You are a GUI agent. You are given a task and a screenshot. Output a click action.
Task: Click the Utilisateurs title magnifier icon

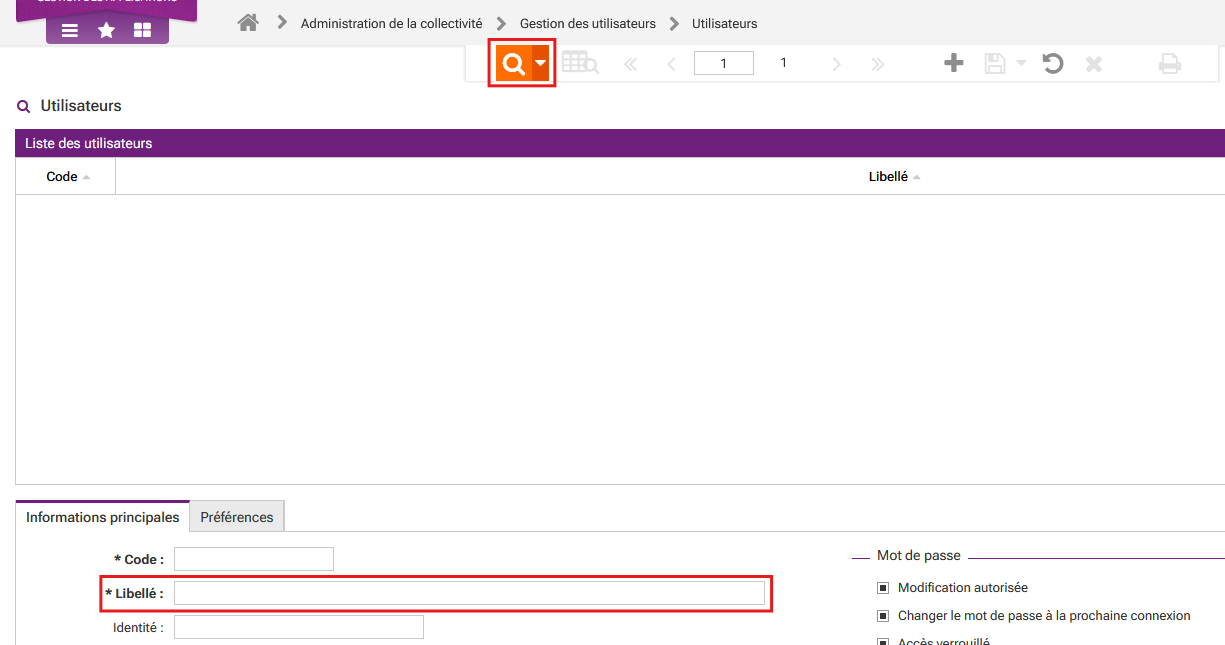24,106
